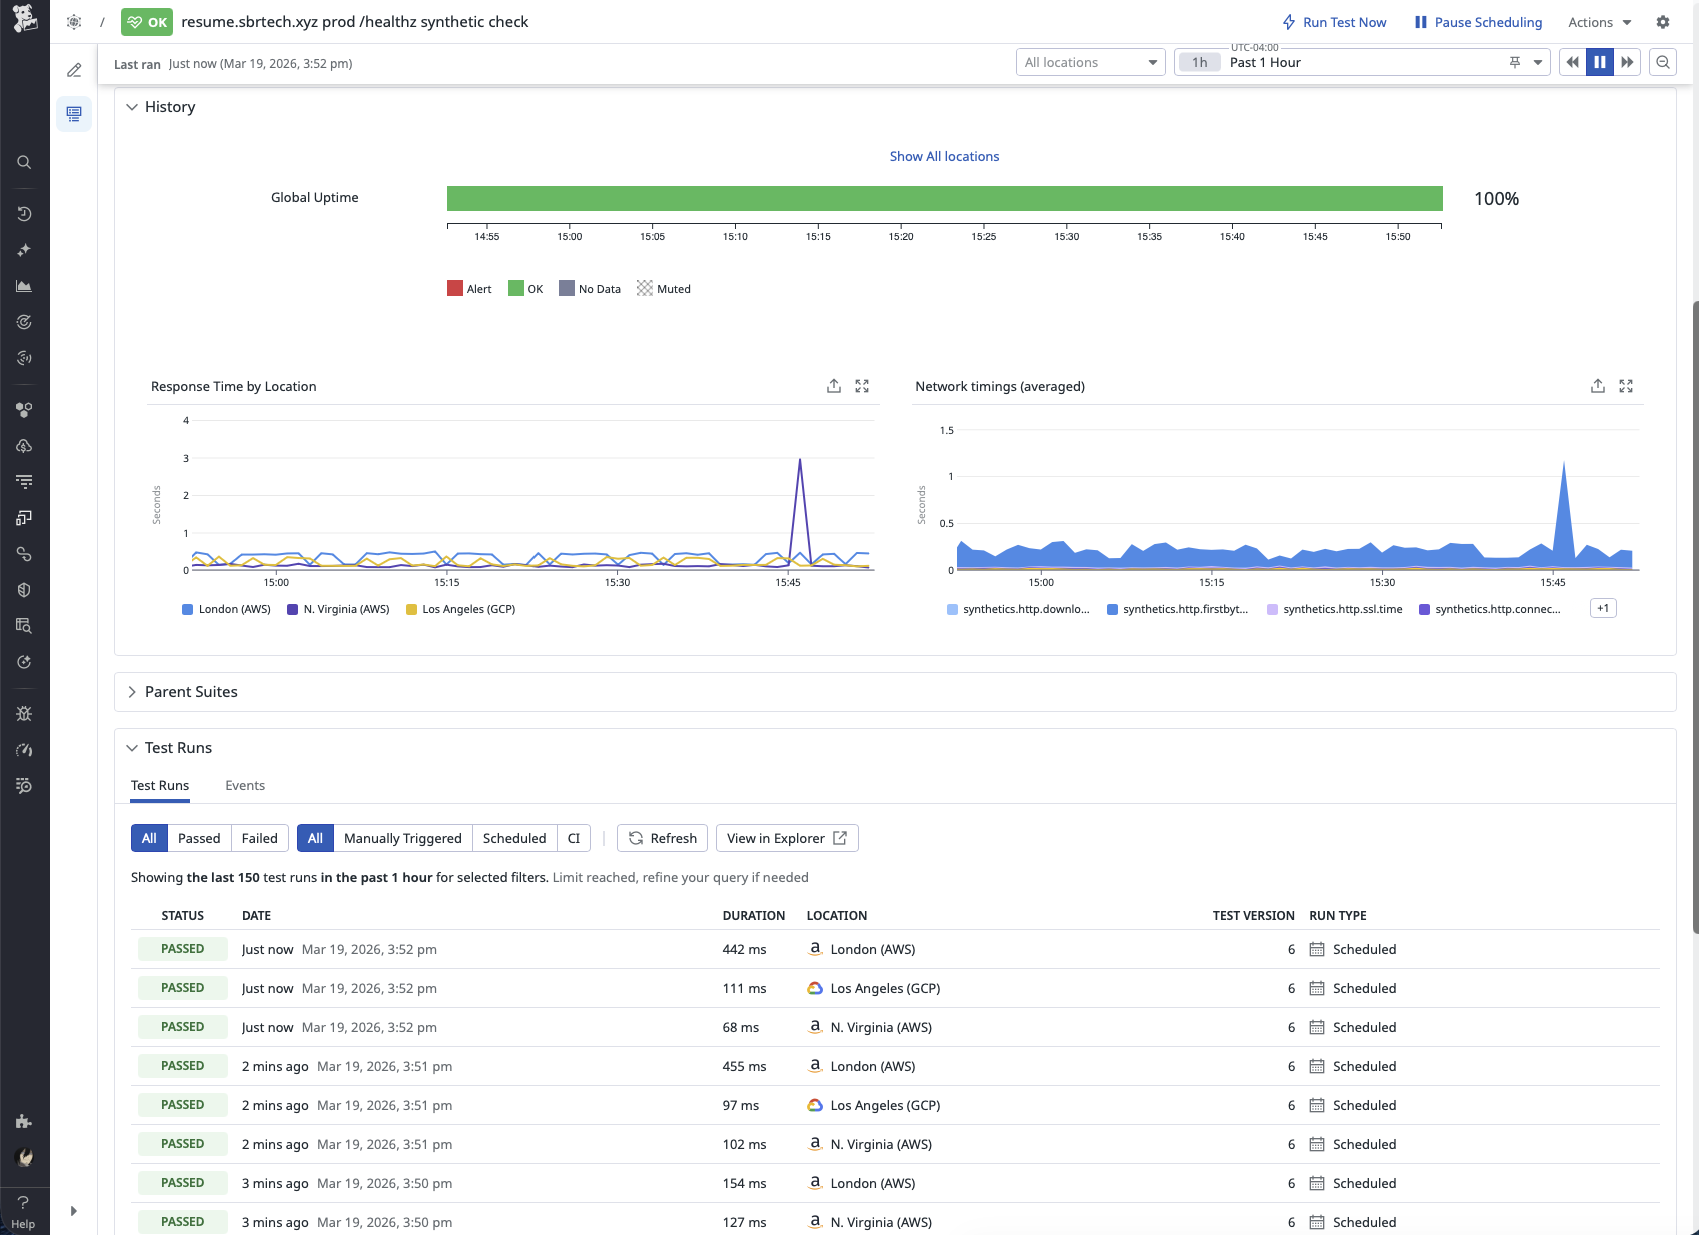Click the edit pencil icon near Last ran

click(73, 70)
